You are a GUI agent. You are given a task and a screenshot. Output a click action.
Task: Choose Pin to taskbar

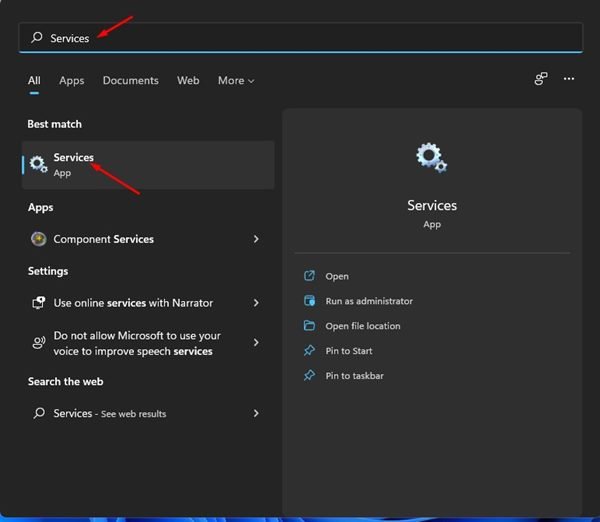click(x=354, y=376)
